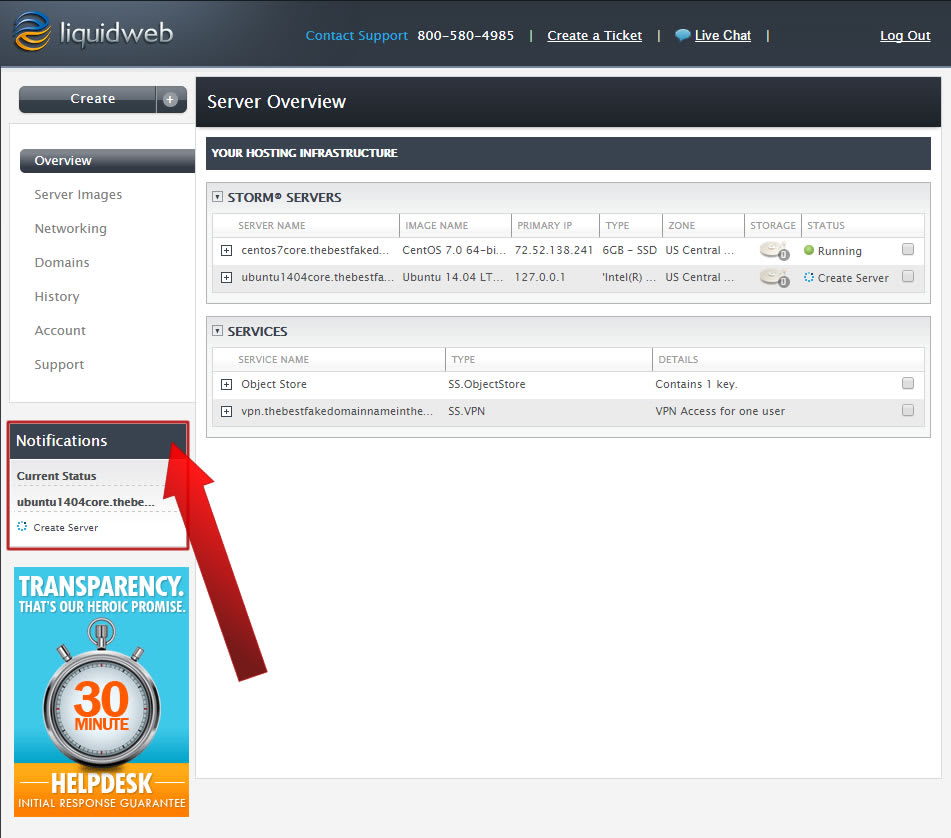Click spinner icon beside Create Server status in table

[808, 277]
